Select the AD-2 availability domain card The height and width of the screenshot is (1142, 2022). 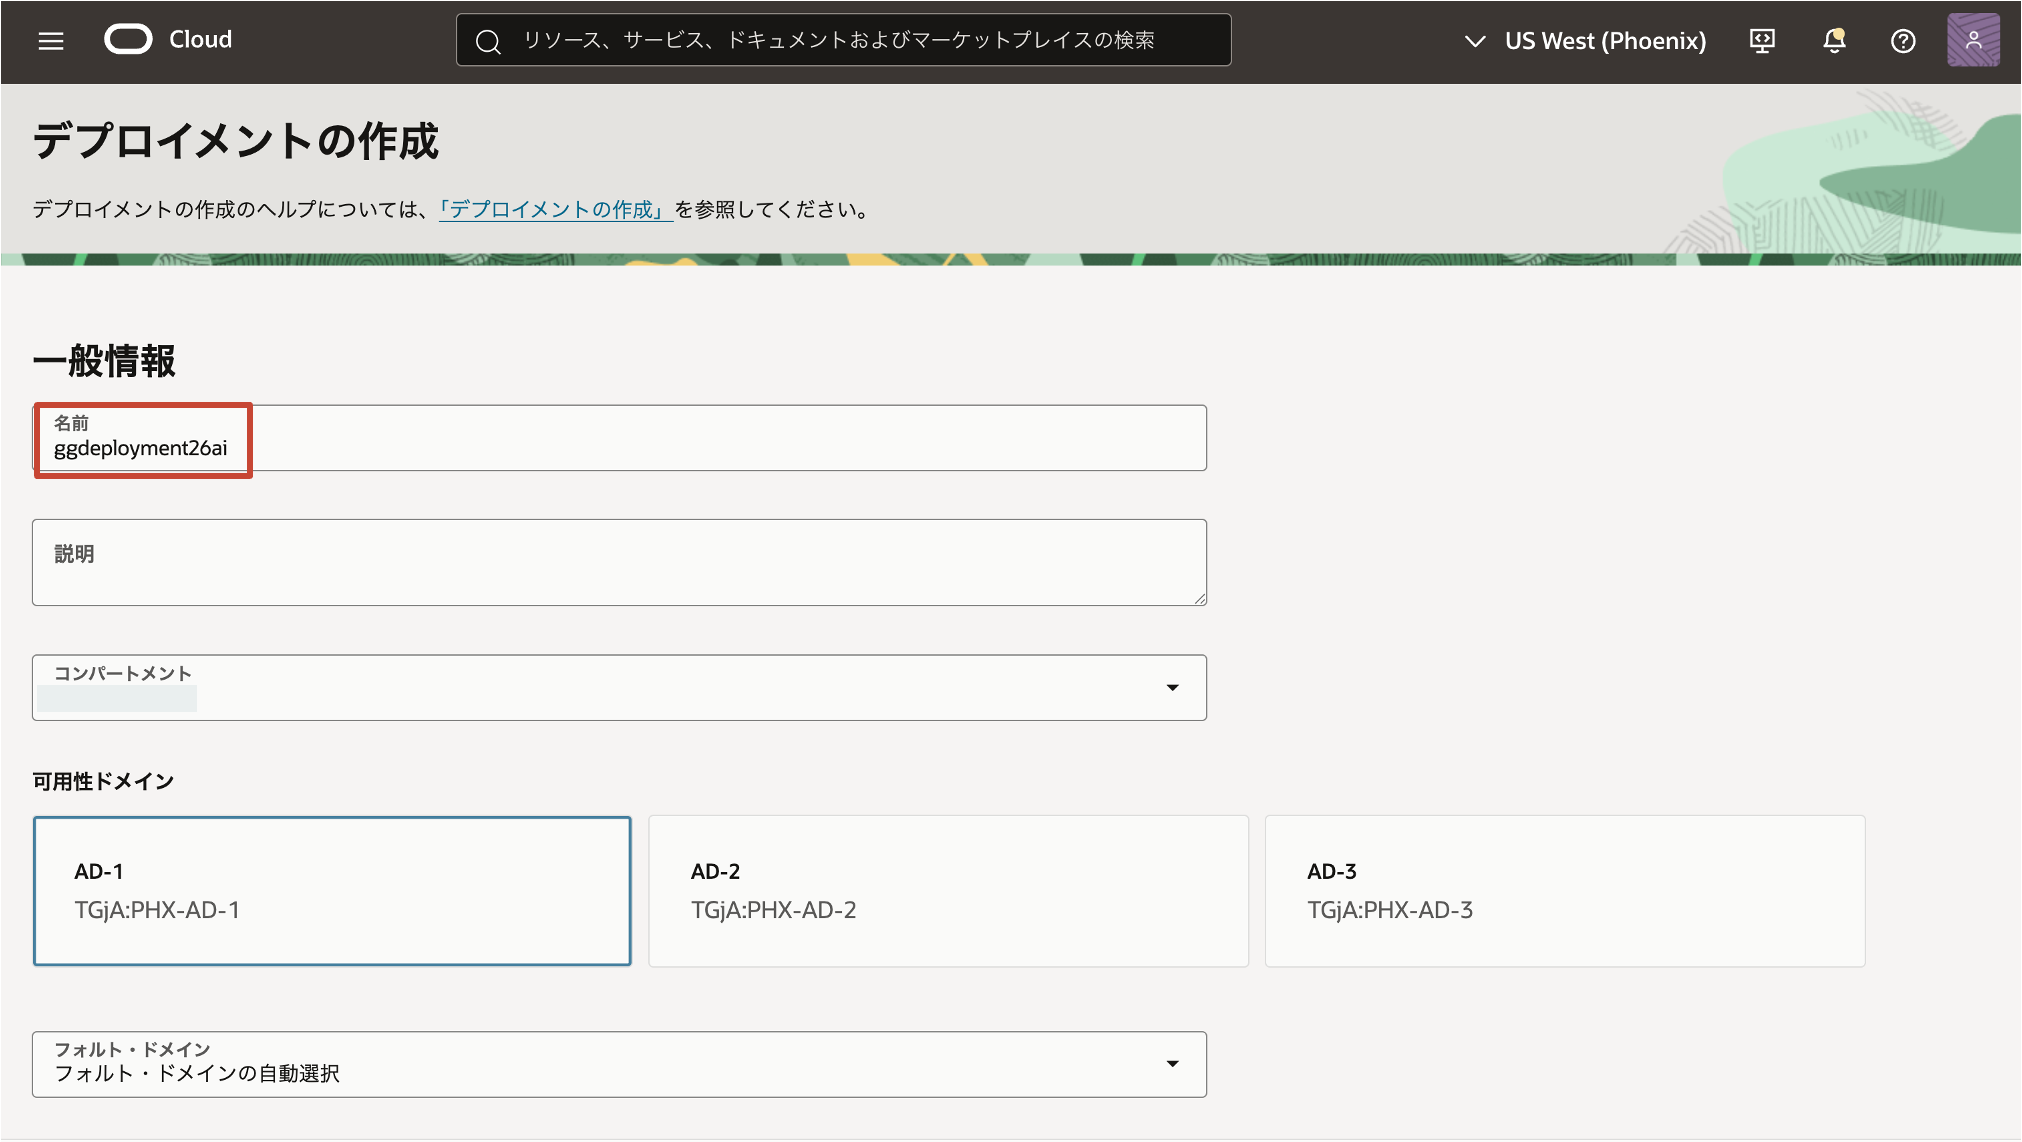[x=948, y=891]
